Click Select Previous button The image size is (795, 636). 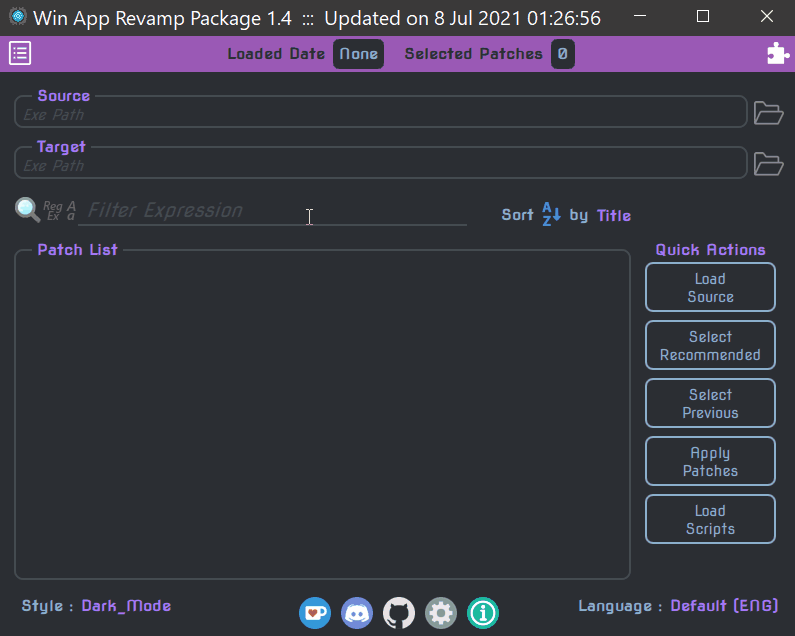[710, 403]
